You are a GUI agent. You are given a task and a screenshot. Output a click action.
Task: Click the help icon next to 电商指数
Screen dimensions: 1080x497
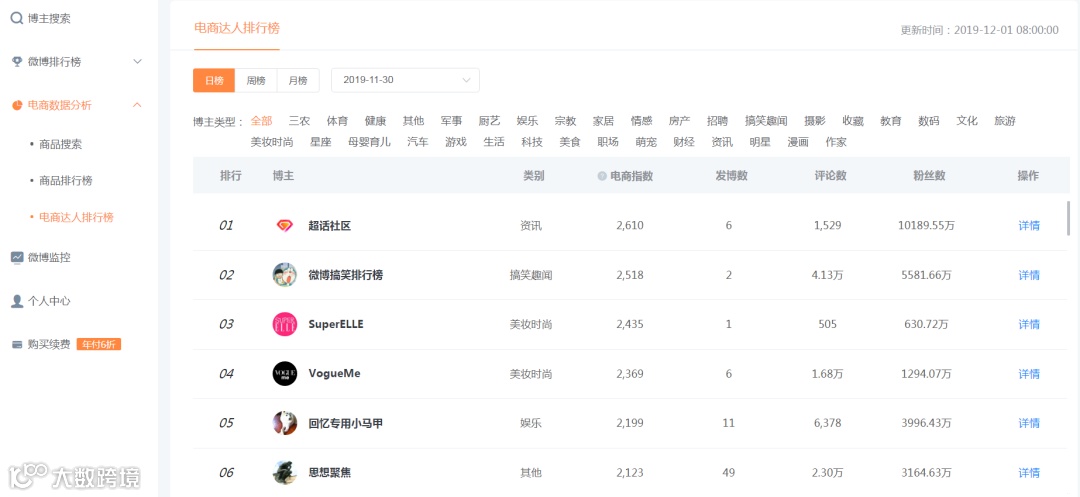[x=602, y=176]
